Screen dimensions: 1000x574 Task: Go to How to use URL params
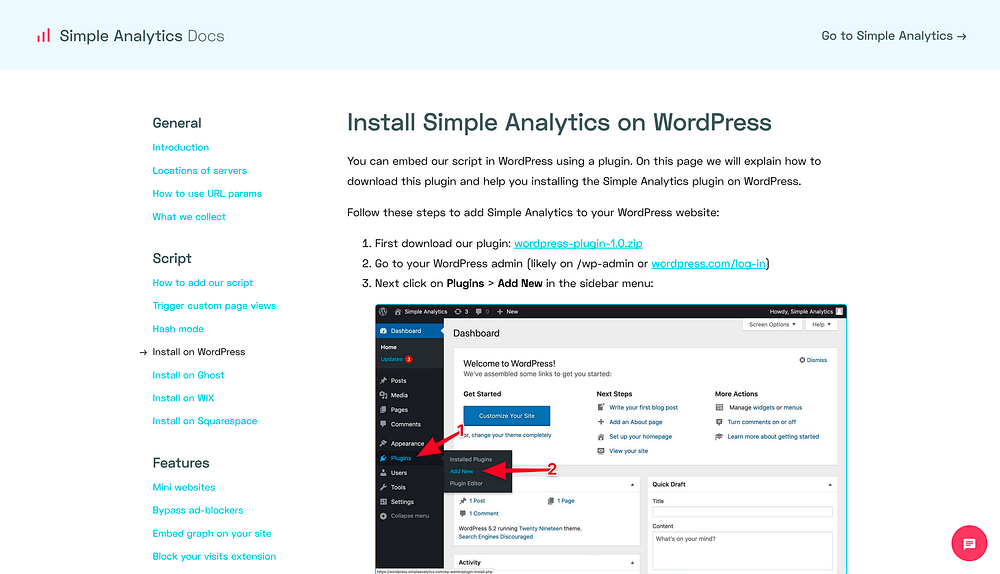point(207,193)
